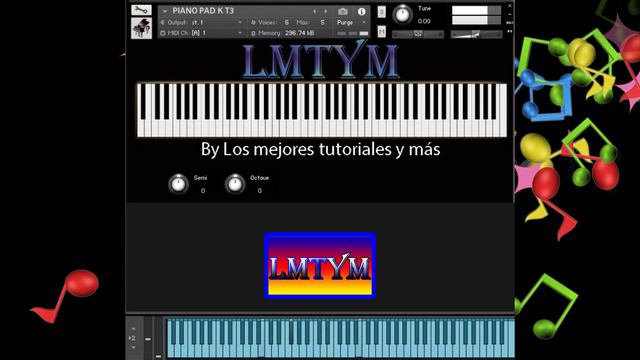Click the Semi value 0
Viewport: 640px width, 360px height.
[x=203, y=191]
